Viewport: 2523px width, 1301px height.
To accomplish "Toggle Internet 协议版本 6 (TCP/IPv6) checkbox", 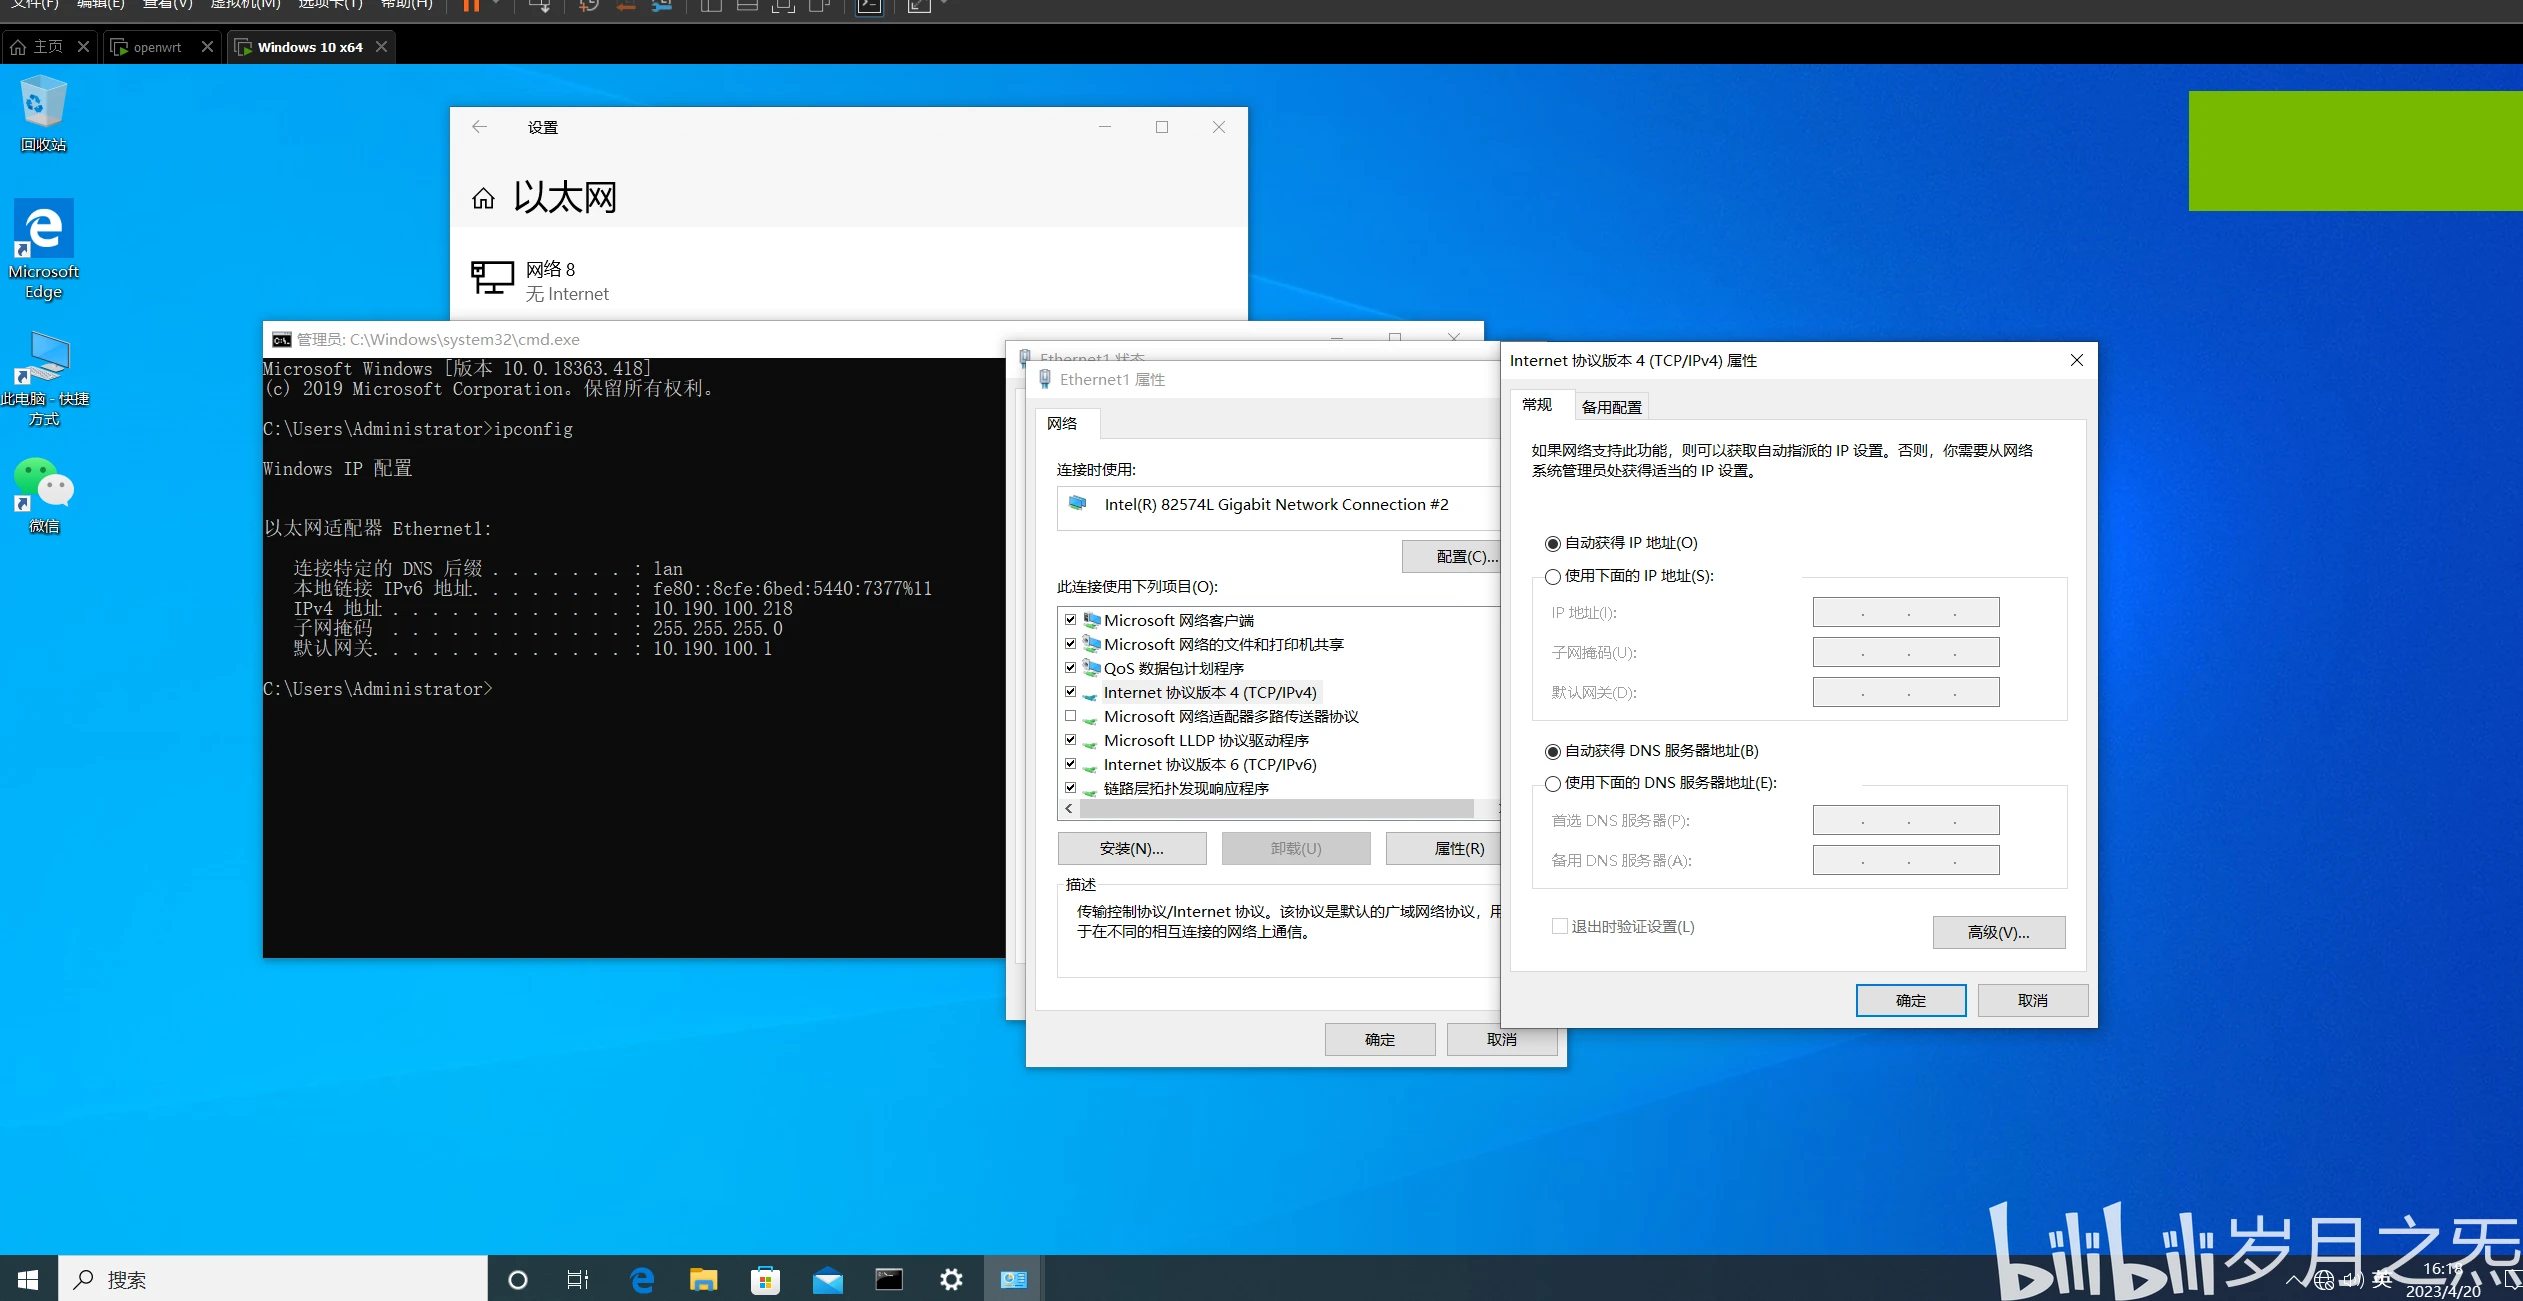I will coord(1071,764).
